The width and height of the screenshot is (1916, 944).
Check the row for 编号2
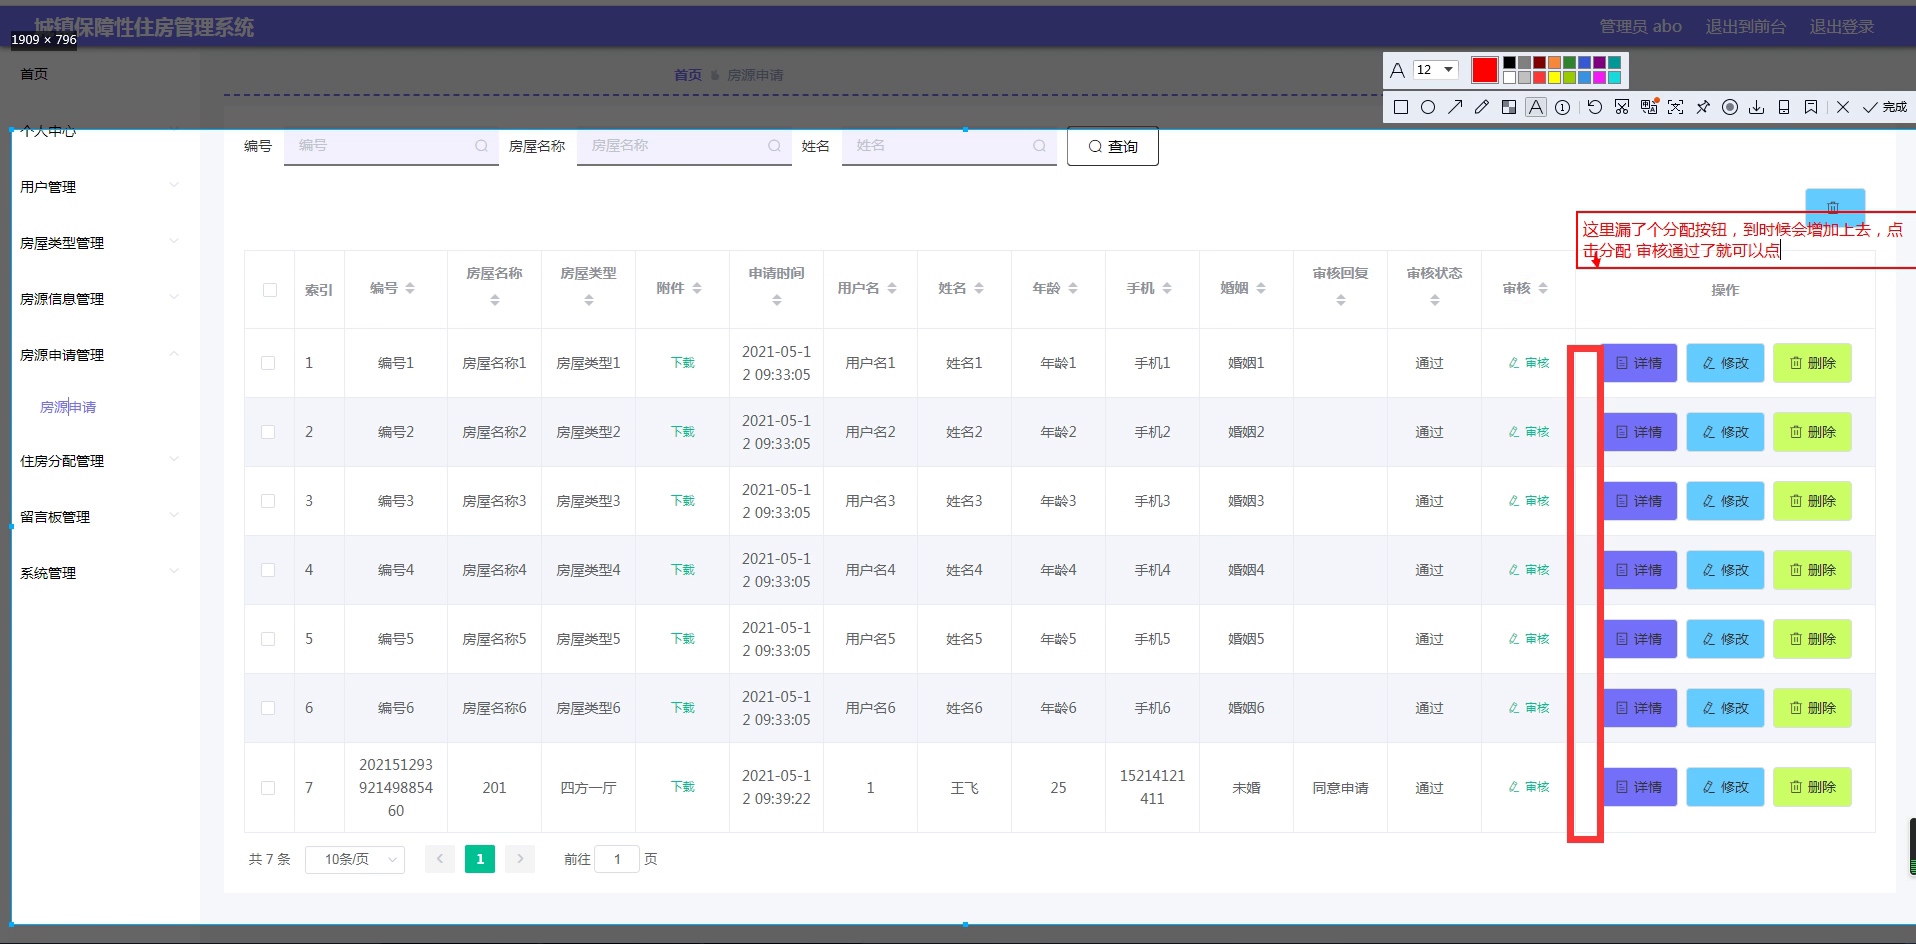pyautogui.click(x=268, y=432)
